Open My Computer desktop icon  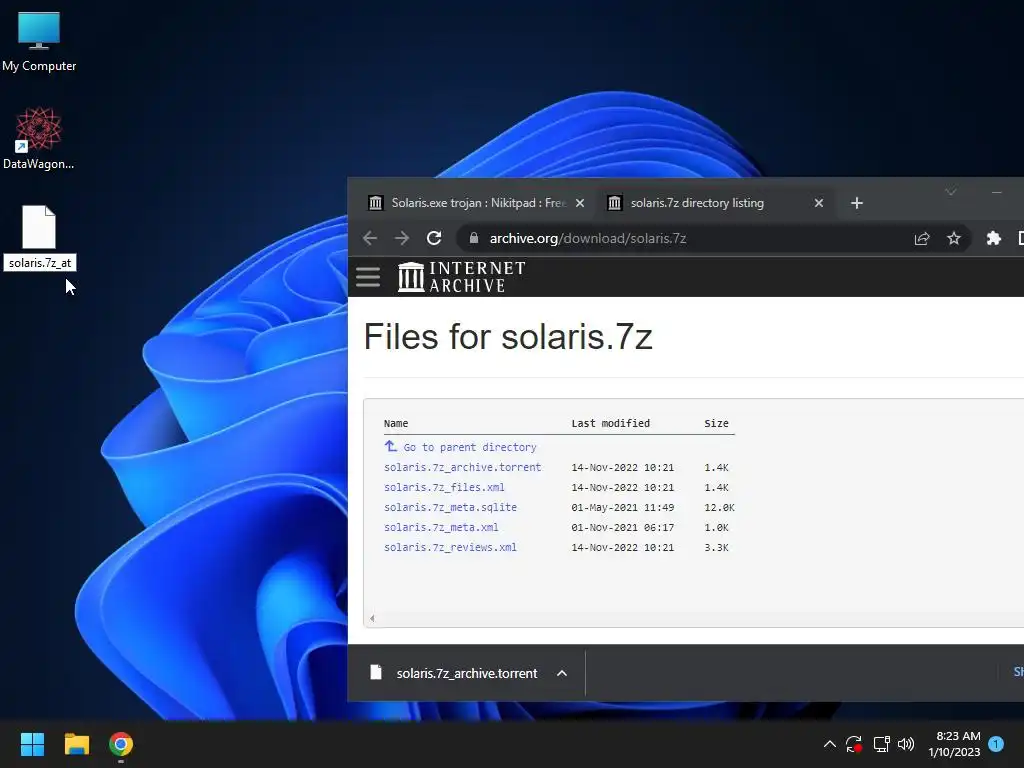point(39,42)
